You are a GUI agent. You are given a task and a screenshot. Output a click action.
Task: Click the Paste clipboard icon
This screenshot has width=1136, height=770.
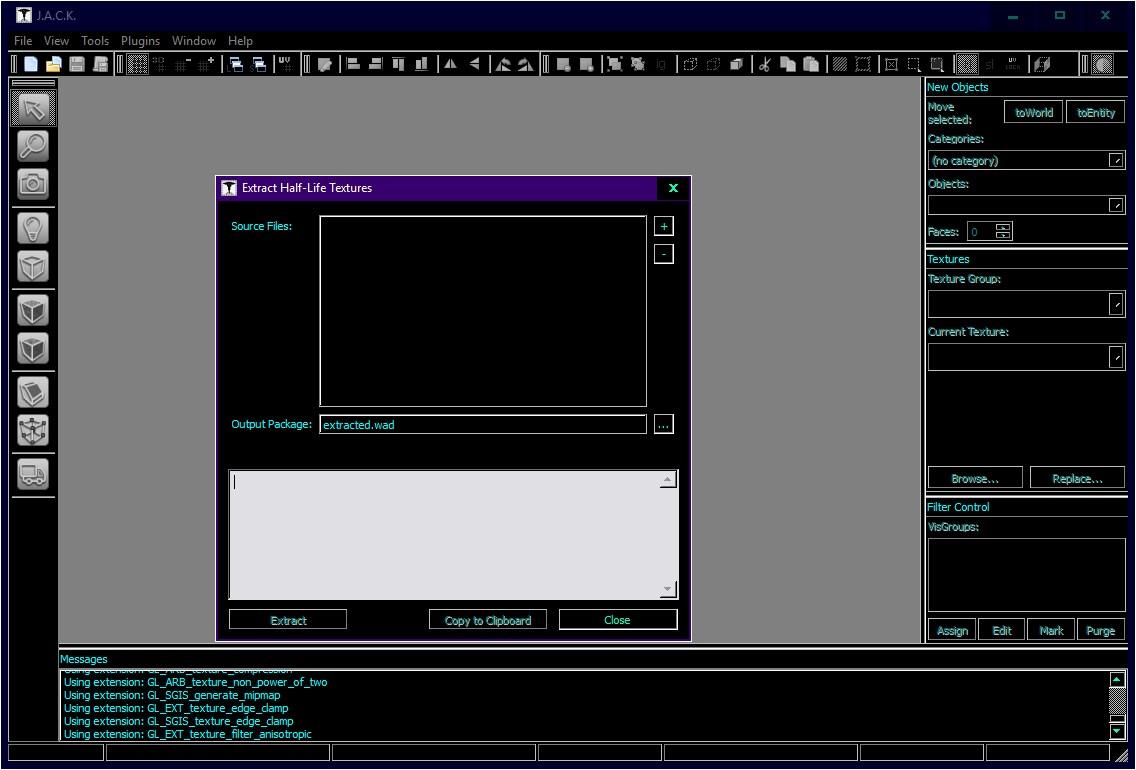pyautogui.click(x=811, y=64)
